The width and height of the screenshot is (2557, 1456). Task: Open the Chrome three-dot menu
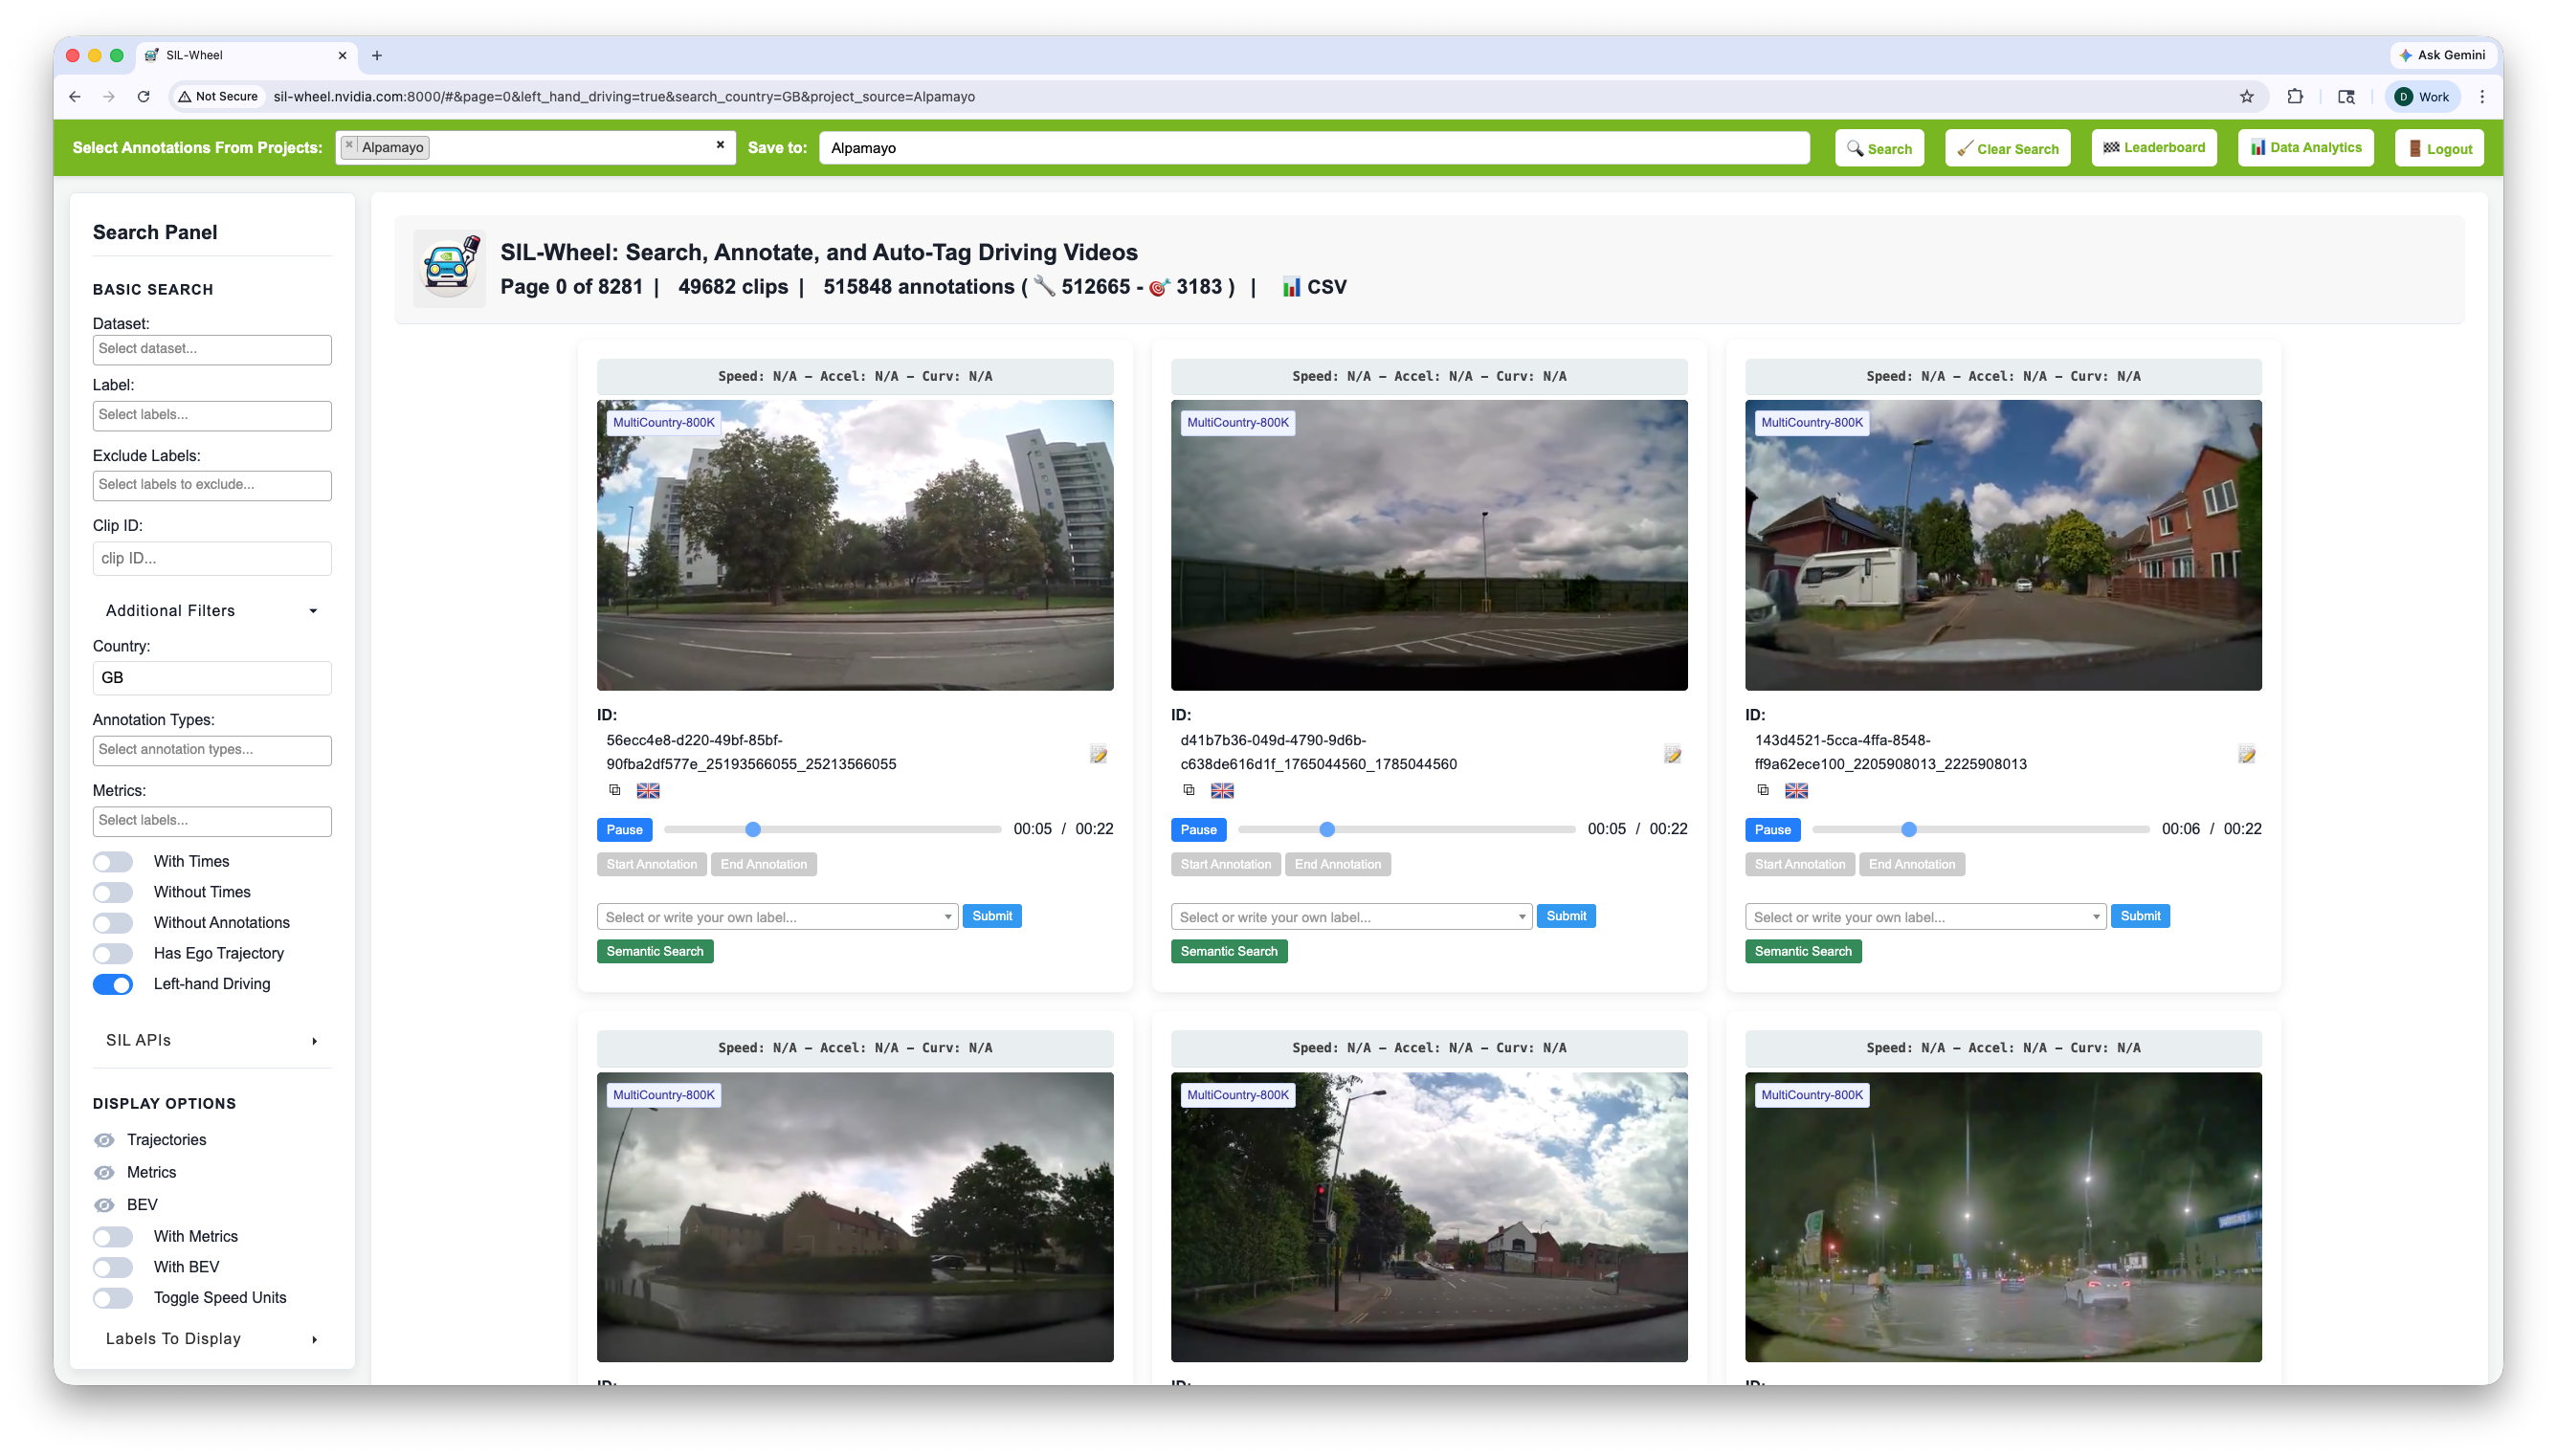[2481, 97]
